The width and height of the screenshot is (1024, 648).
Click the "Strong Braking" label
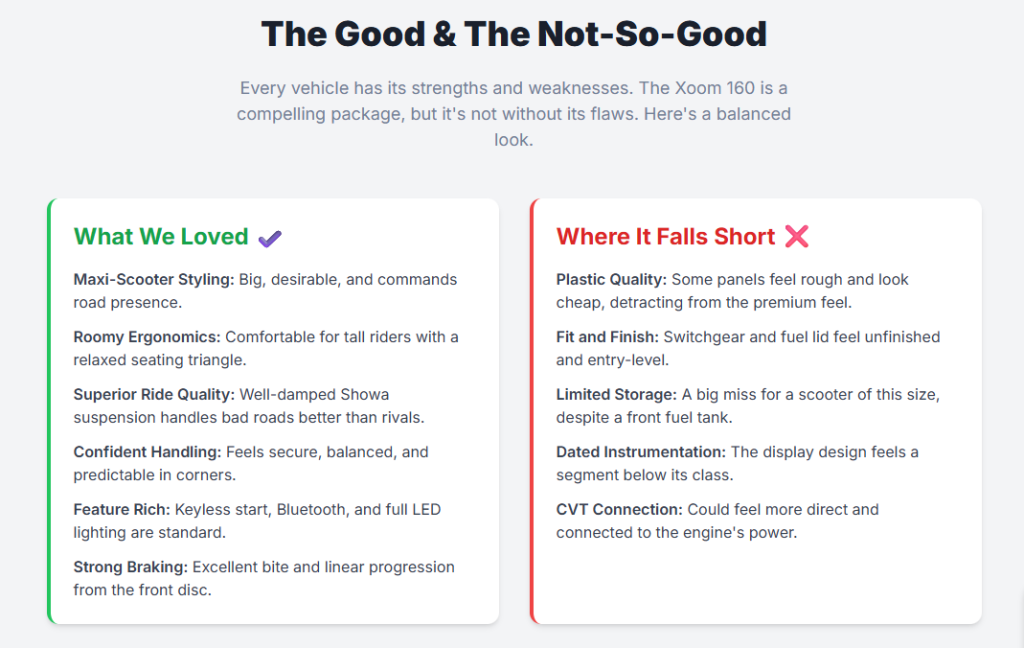130,567
